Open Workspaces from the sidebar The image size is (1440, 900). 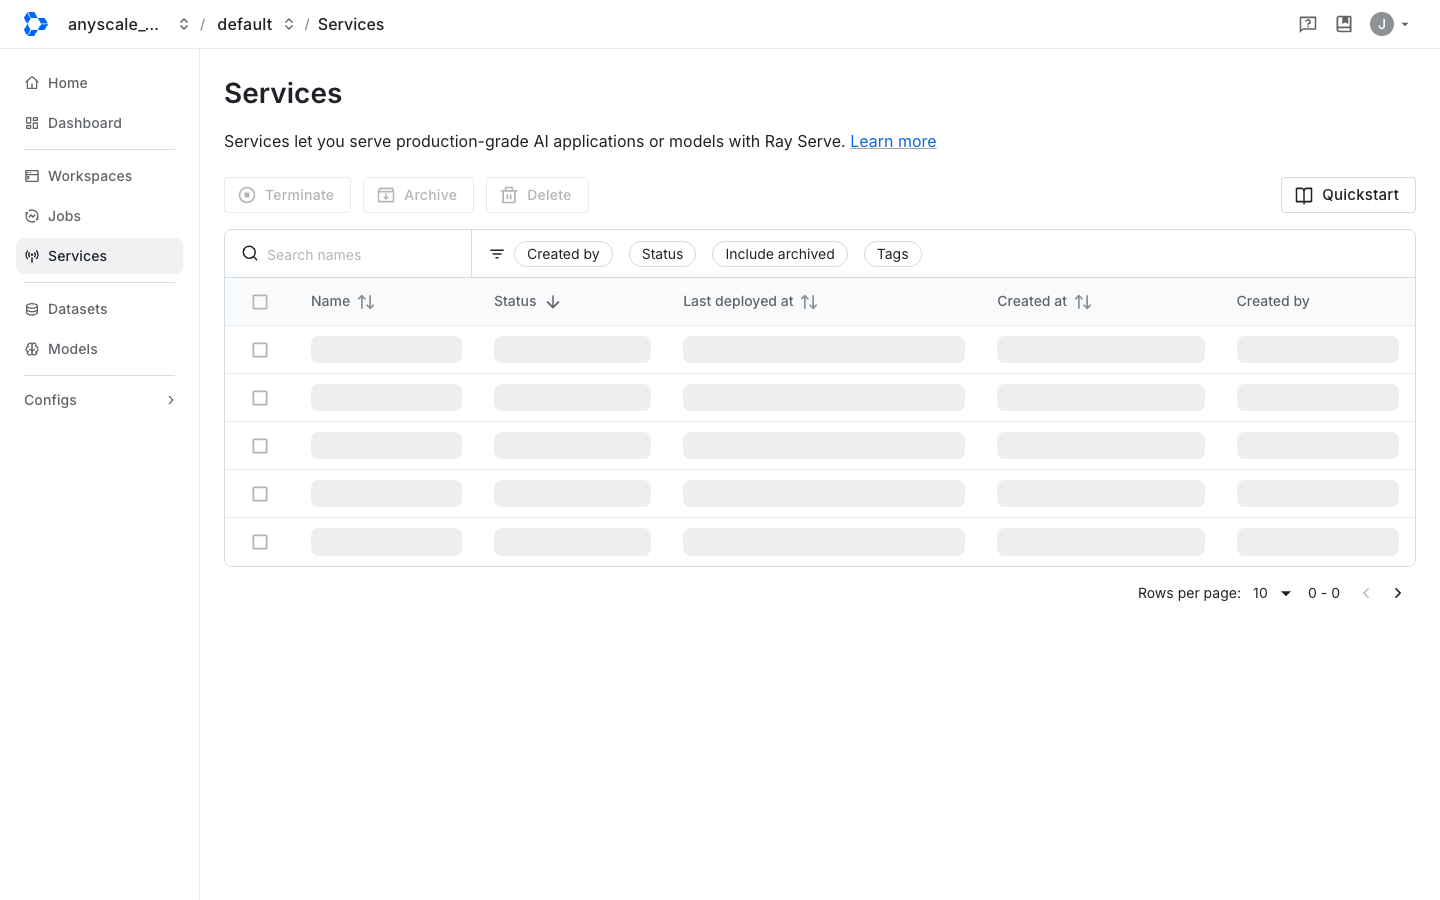(99, 176)
